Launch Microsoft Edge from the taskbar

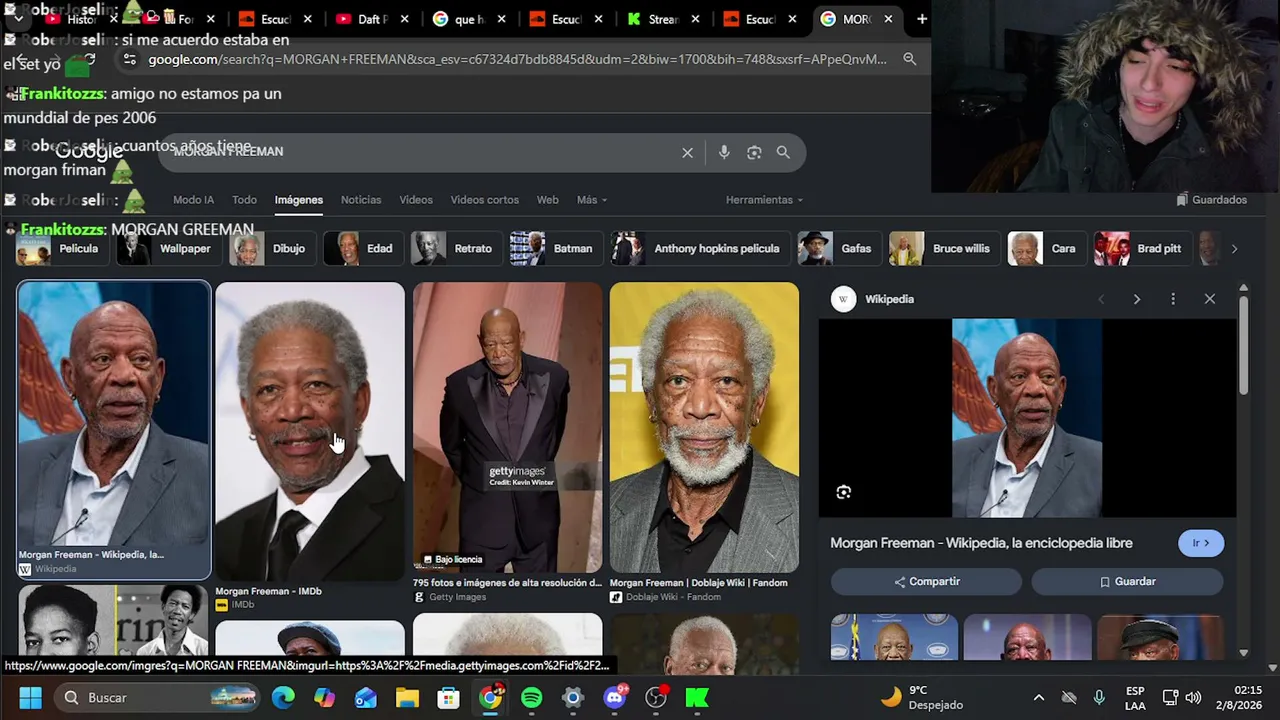(283, 697)
